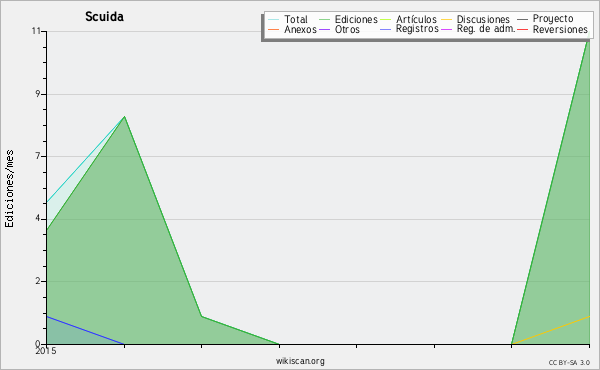Screen dimensions: 600x370
Task: Click the 2015 x-axis label
Action: point(46,351)
